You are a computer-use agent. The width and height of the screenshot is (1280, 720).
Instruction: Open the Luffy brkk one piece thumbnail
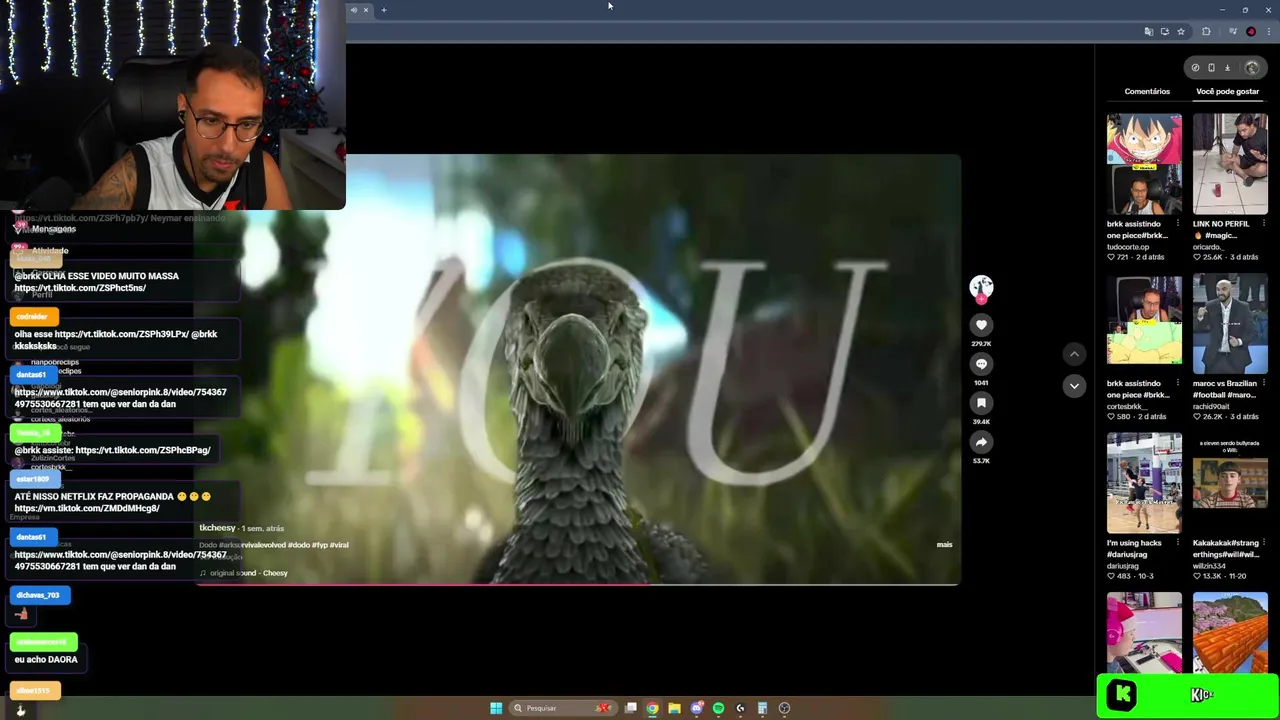coord(1144,164)
